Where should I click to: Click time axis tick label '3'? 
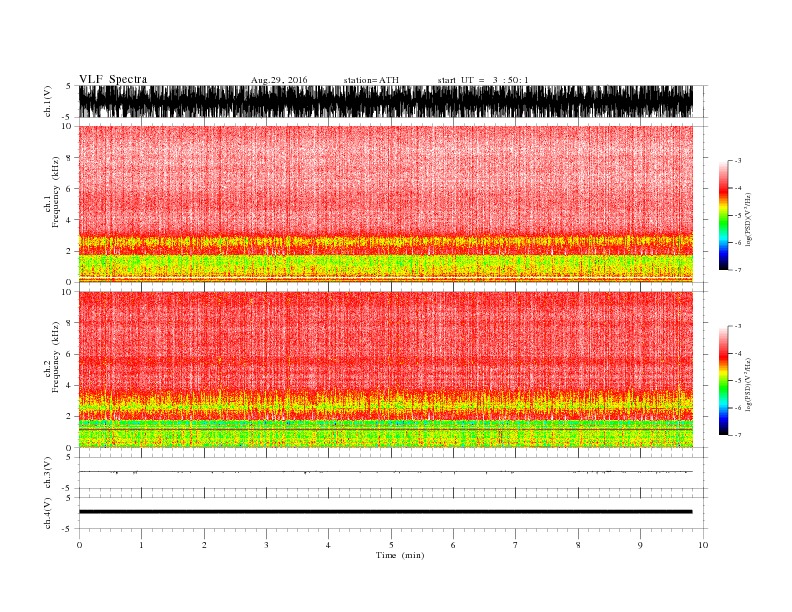(x=266, y=545)
